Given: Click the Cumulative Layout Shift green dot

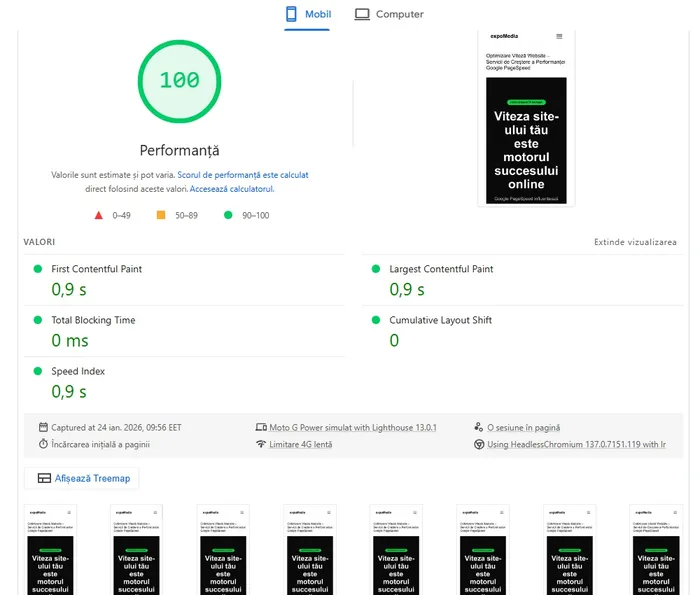Looking at the screenshot, I should pyautogui.click(x=376, y=320).
